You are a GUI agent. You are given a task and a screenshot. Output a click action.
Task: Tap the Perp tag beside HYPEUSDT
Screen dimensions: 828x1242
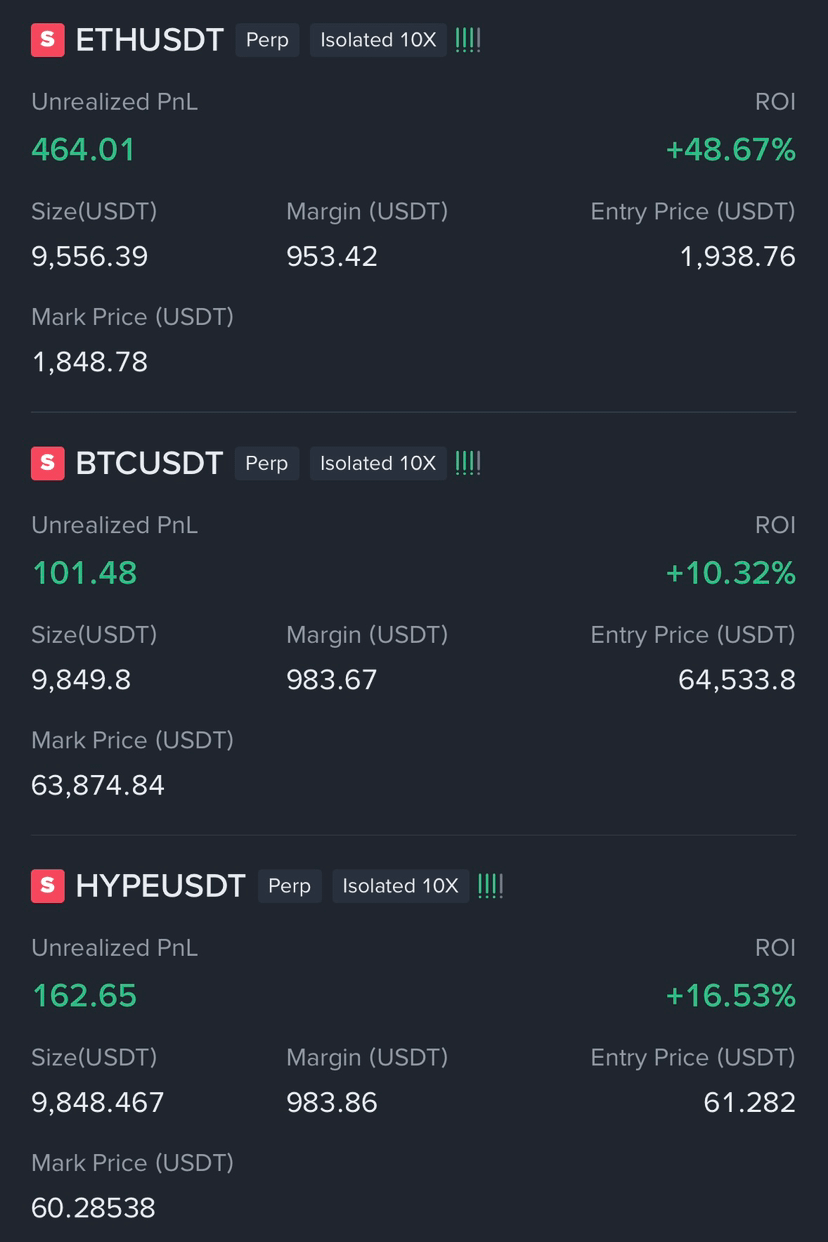pos(289,886)
